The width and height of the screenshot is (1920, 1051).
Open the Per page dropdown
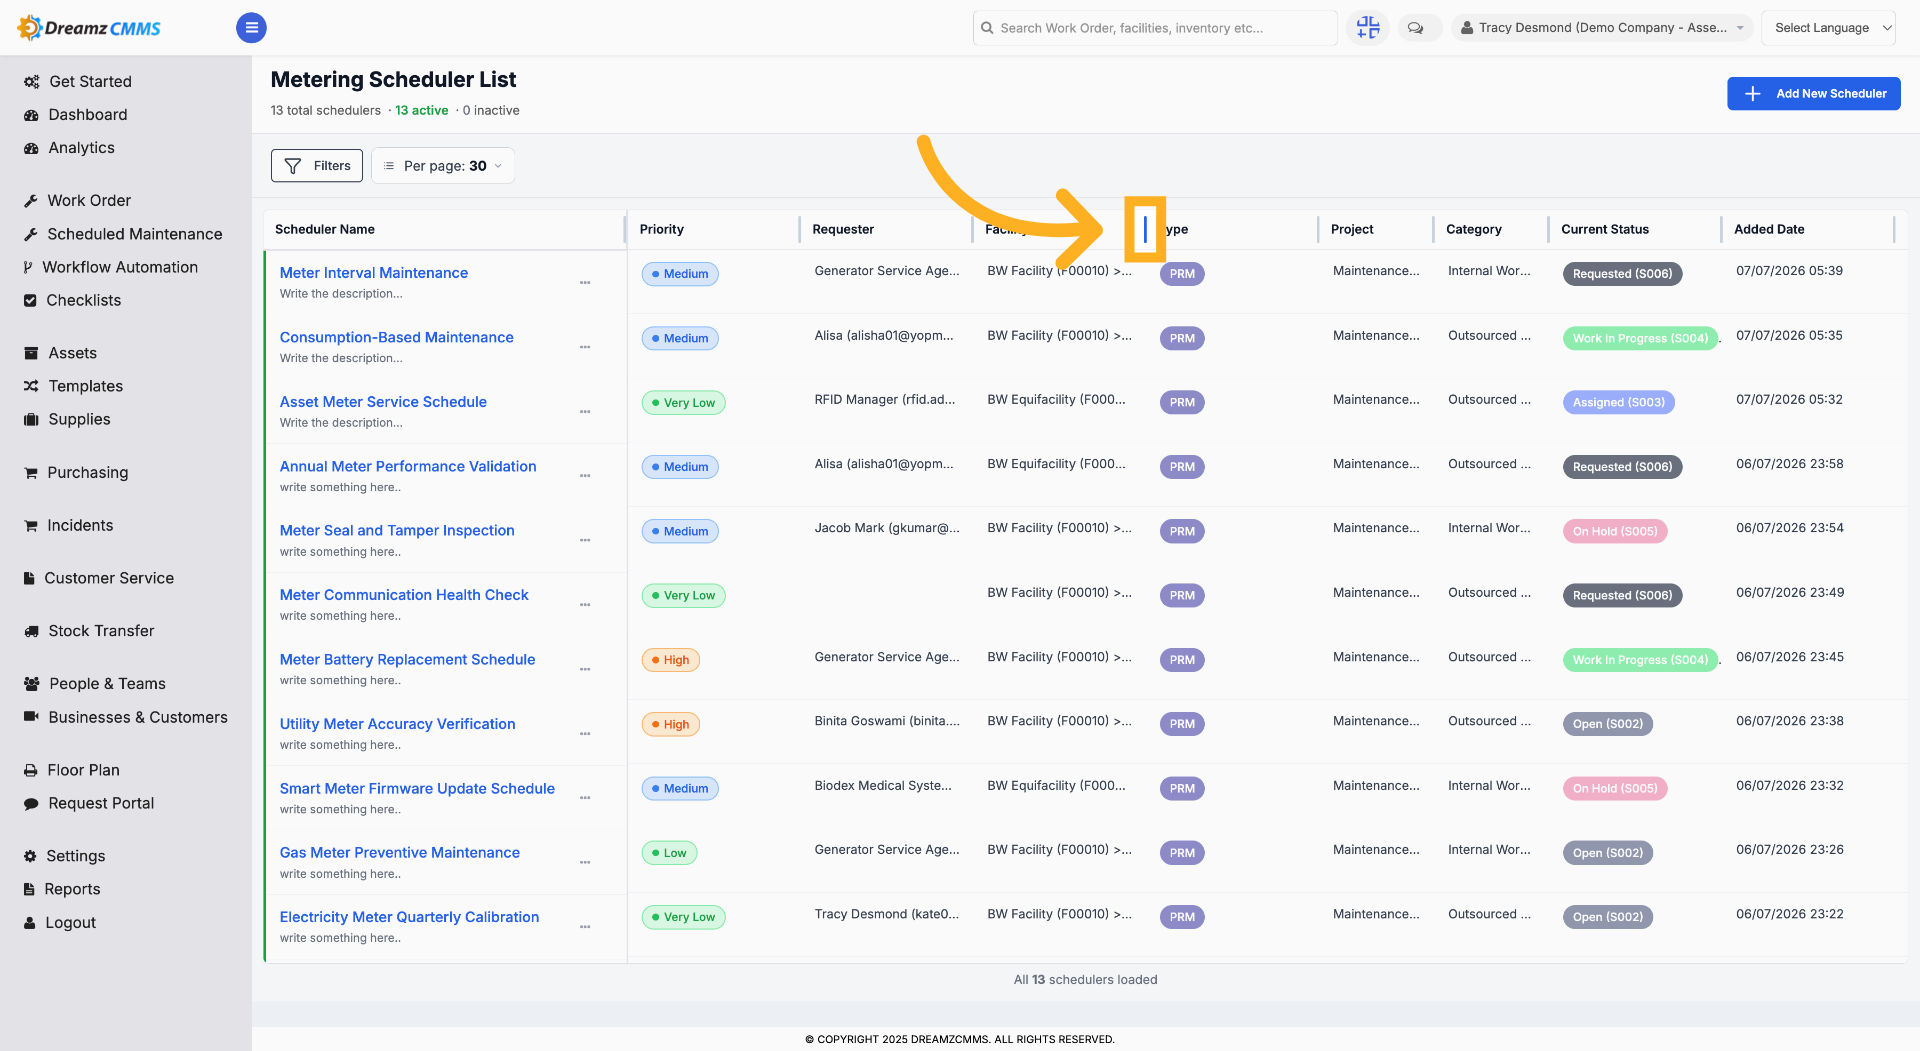coord(443,166)
